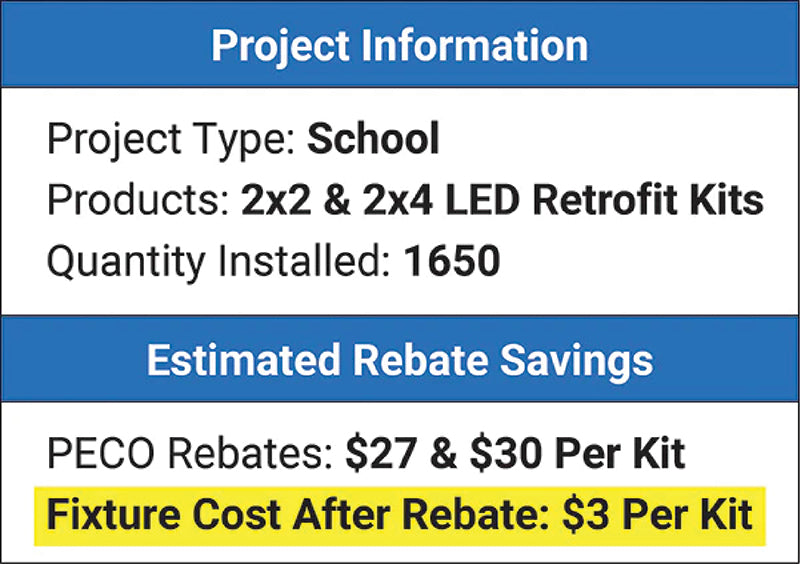Select the LED Retrofit Kits text

(605, 200)
